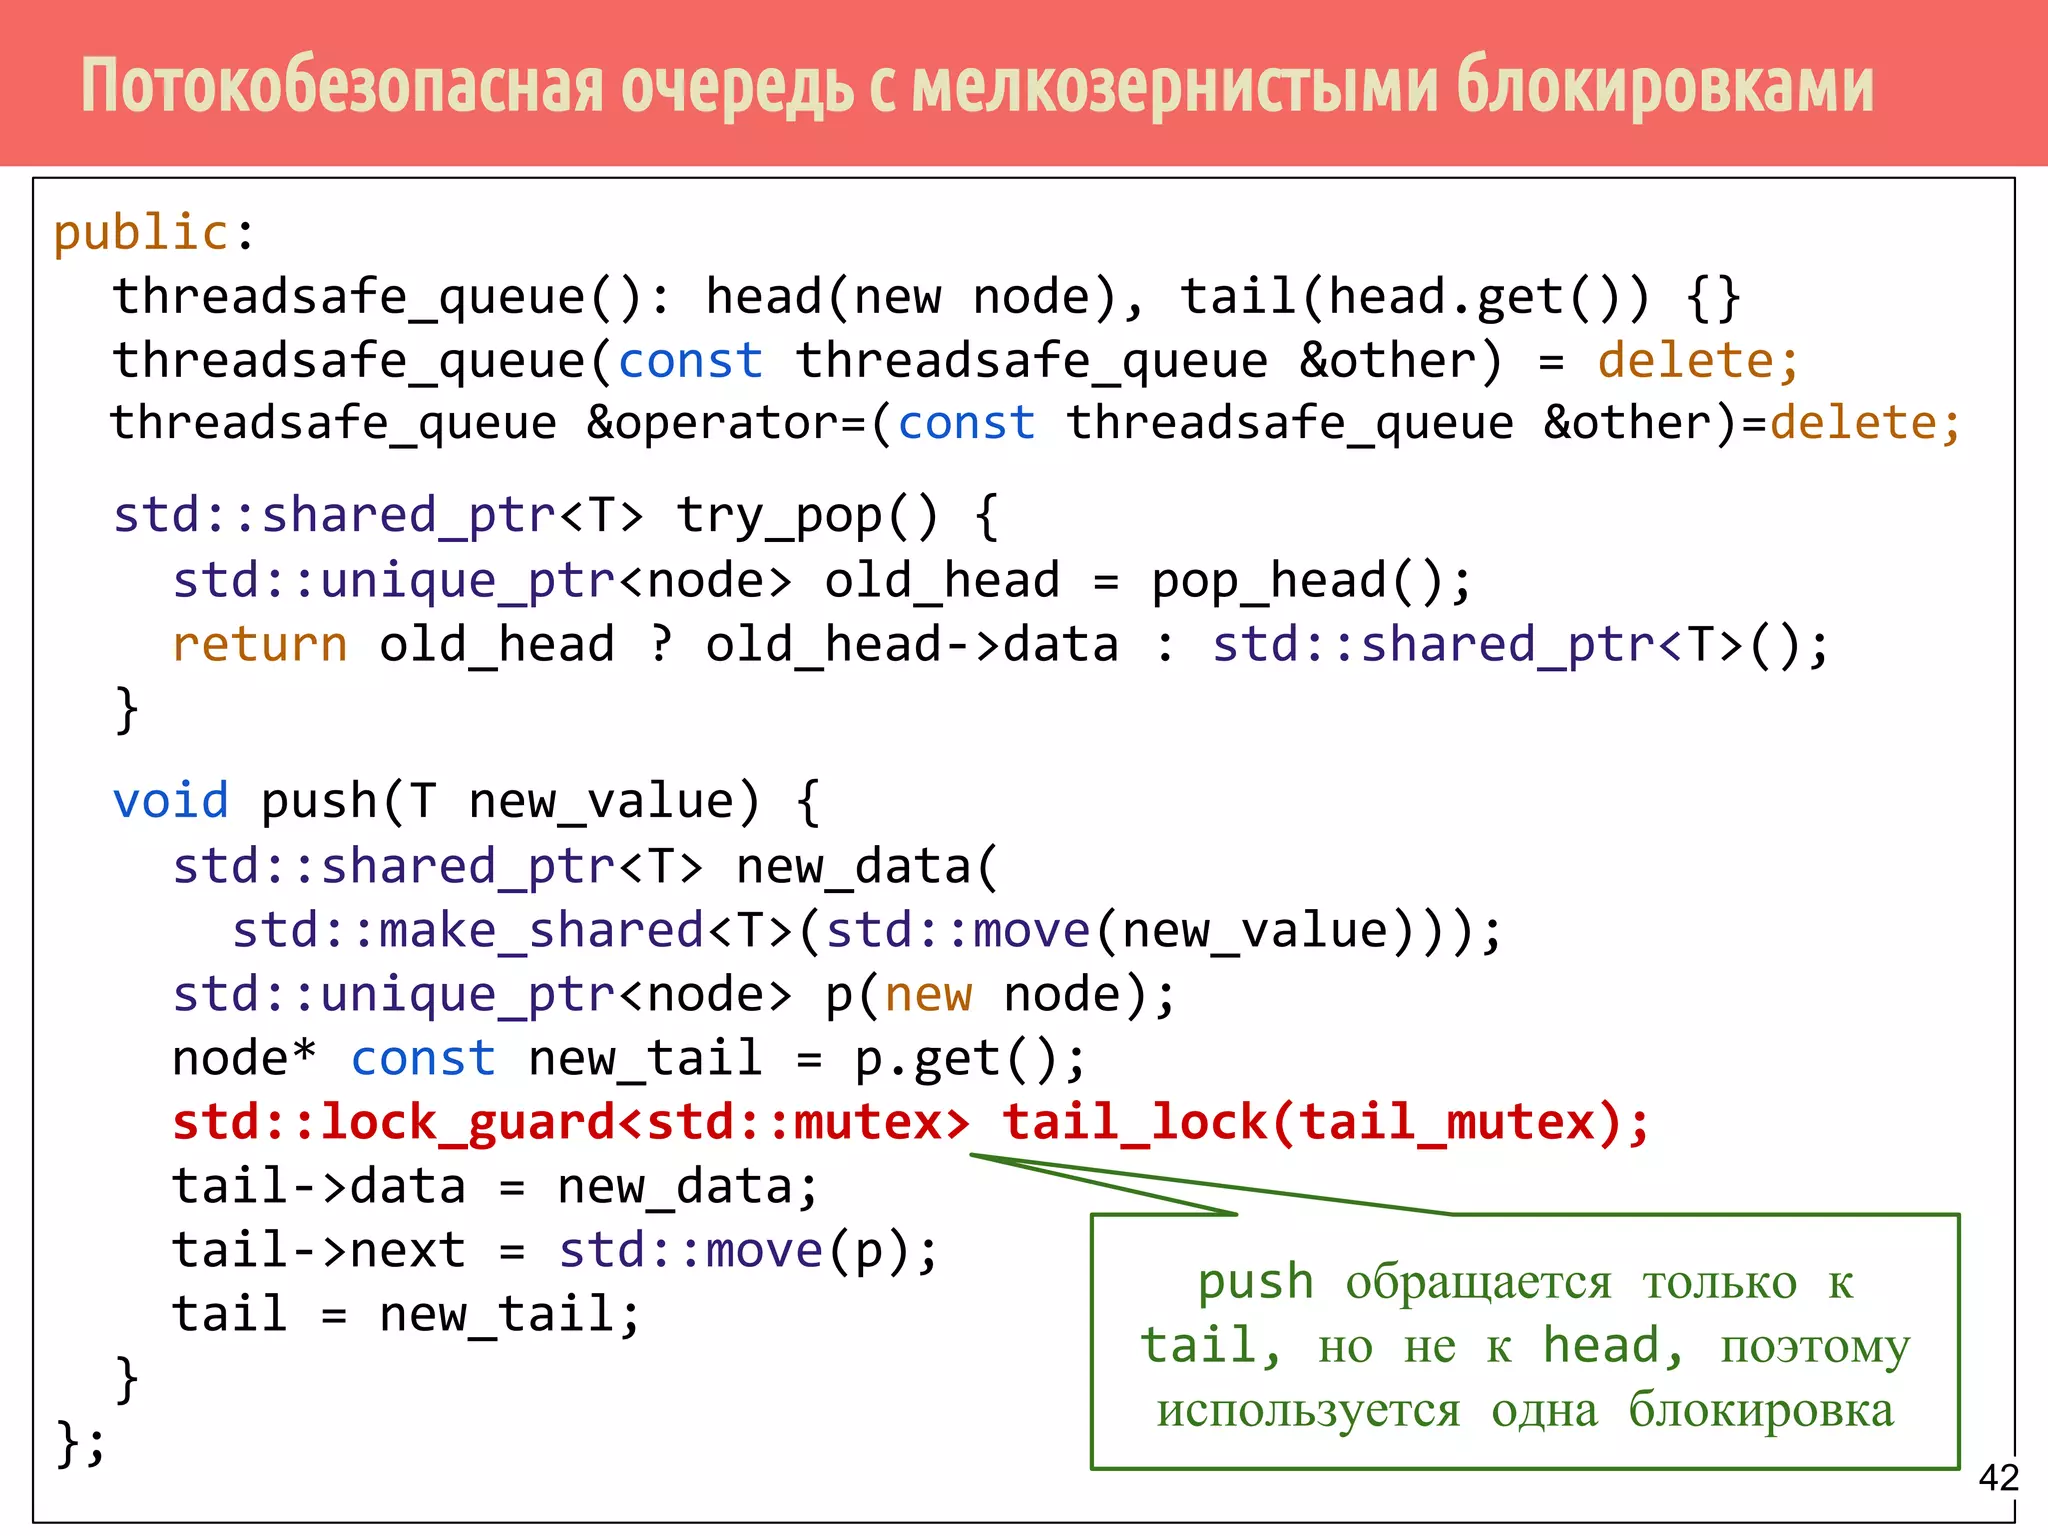Click the 'std::make_shared<T>' line
Viewport: 2048px width, 1536px height.
[x=867, y=931]
